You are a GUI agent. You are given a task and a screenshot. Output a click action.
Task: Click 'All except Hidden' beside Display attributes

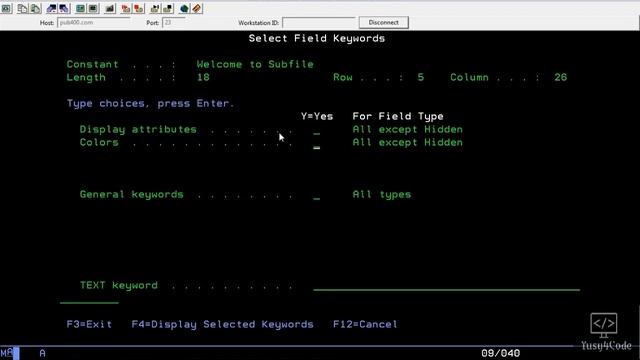tap(407, 129)
